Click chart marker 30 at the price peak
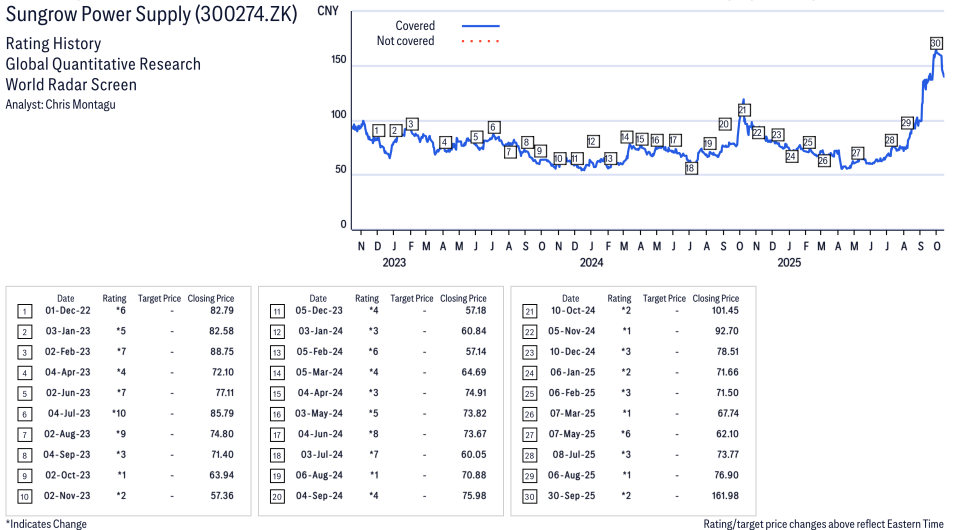Image resolution: width=955 pixels, height=530 pixels. (x=936, y=43)
